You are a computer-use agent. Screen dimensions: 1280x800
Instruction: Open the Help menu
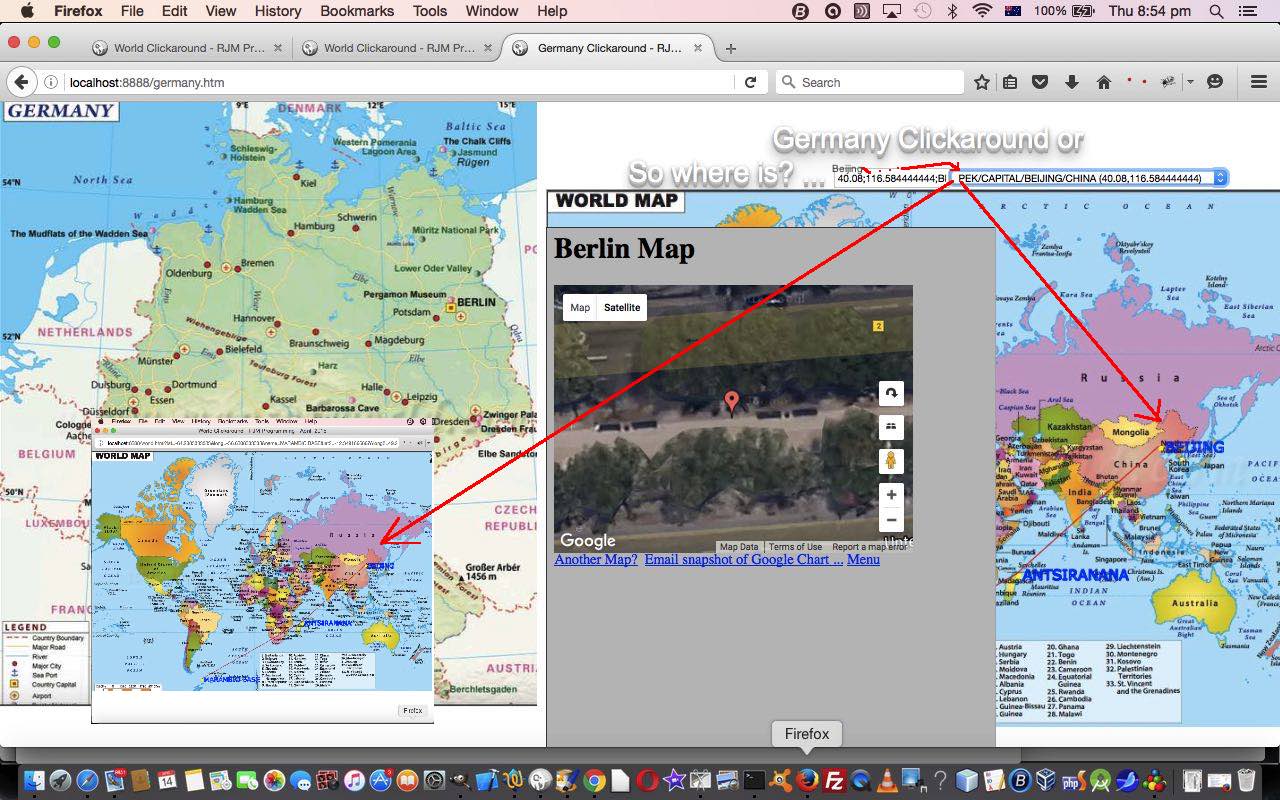552,11
